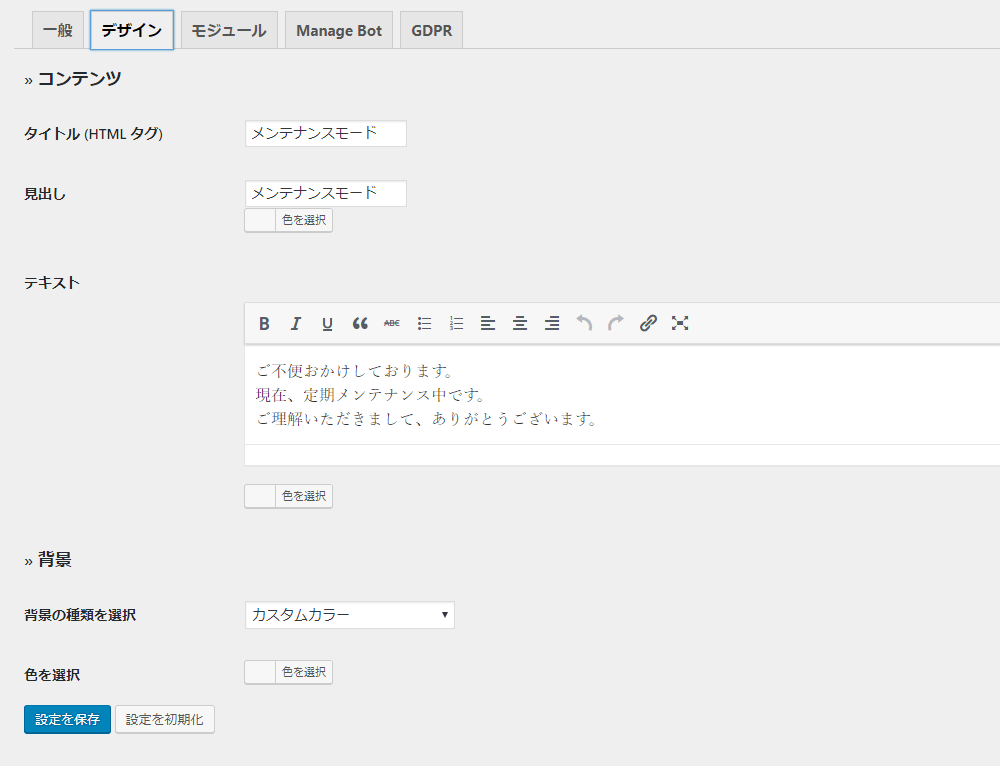Create a bulleted list

424,323
